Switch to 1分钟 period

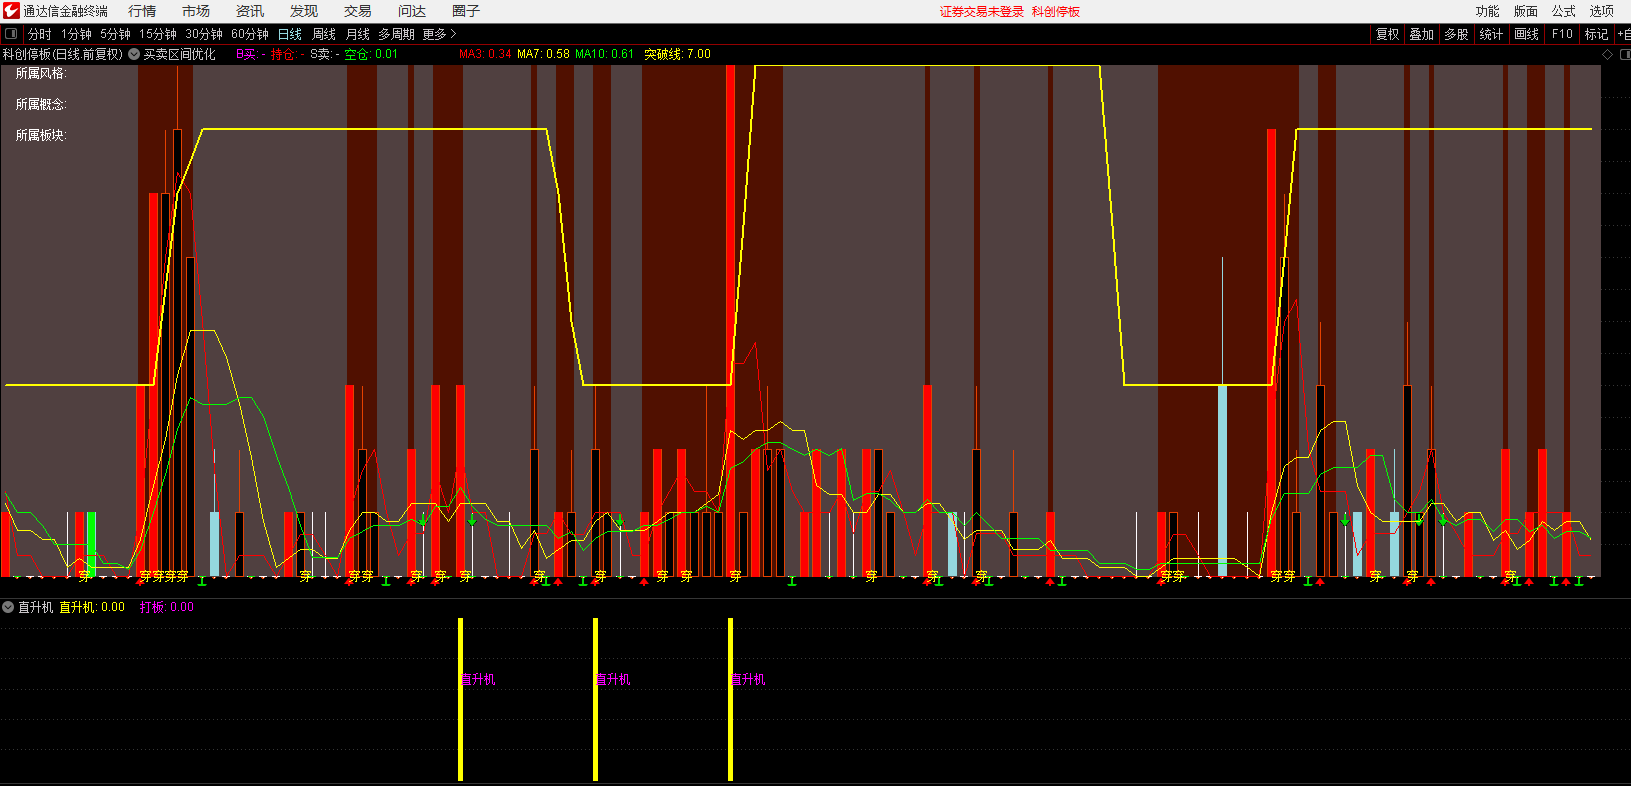coord(76,34)
